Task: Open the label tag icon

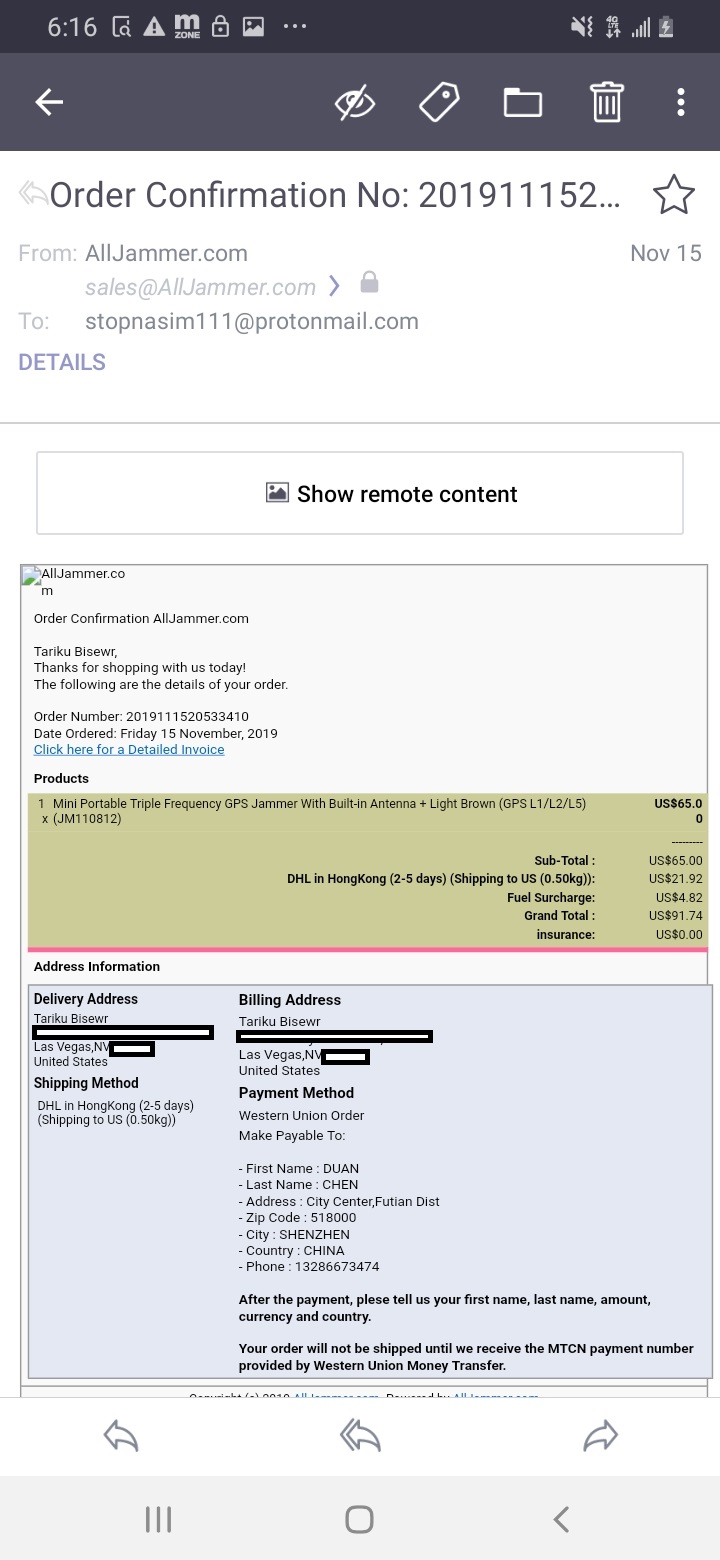Action: 439,102
